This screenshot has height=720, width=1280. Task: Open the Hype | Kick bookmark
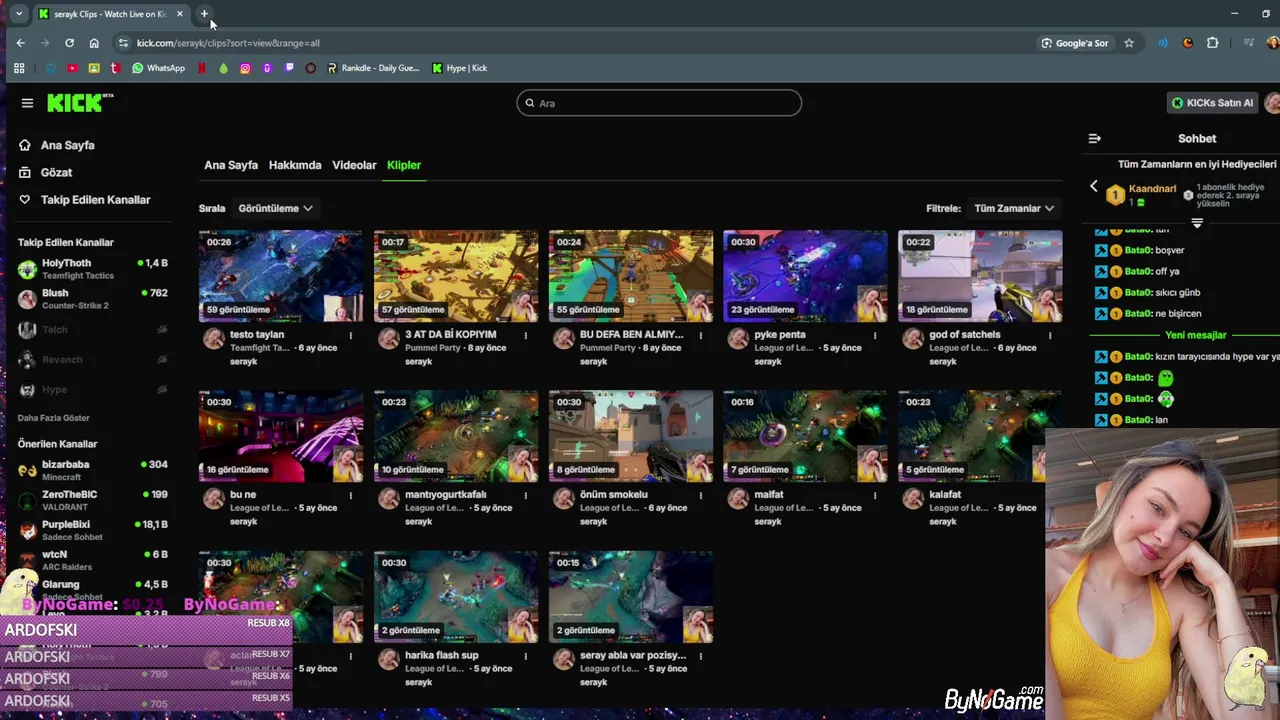(x=460, y=68)
